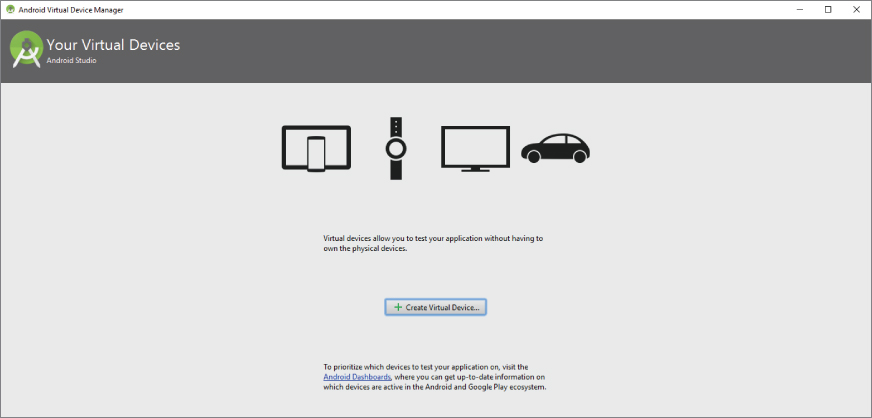This screenshot has height=418, width=872.
Task: Click the Create Virtual Device button
Action: coord(435,307)
